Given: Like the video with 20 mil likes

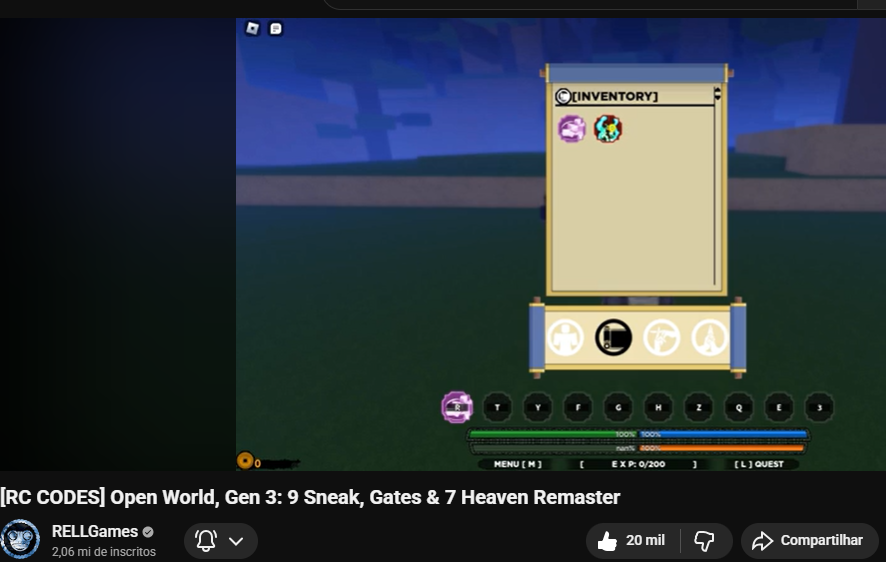Looking at the screenshot, I should pyautogui.click(x=633, y=541).
